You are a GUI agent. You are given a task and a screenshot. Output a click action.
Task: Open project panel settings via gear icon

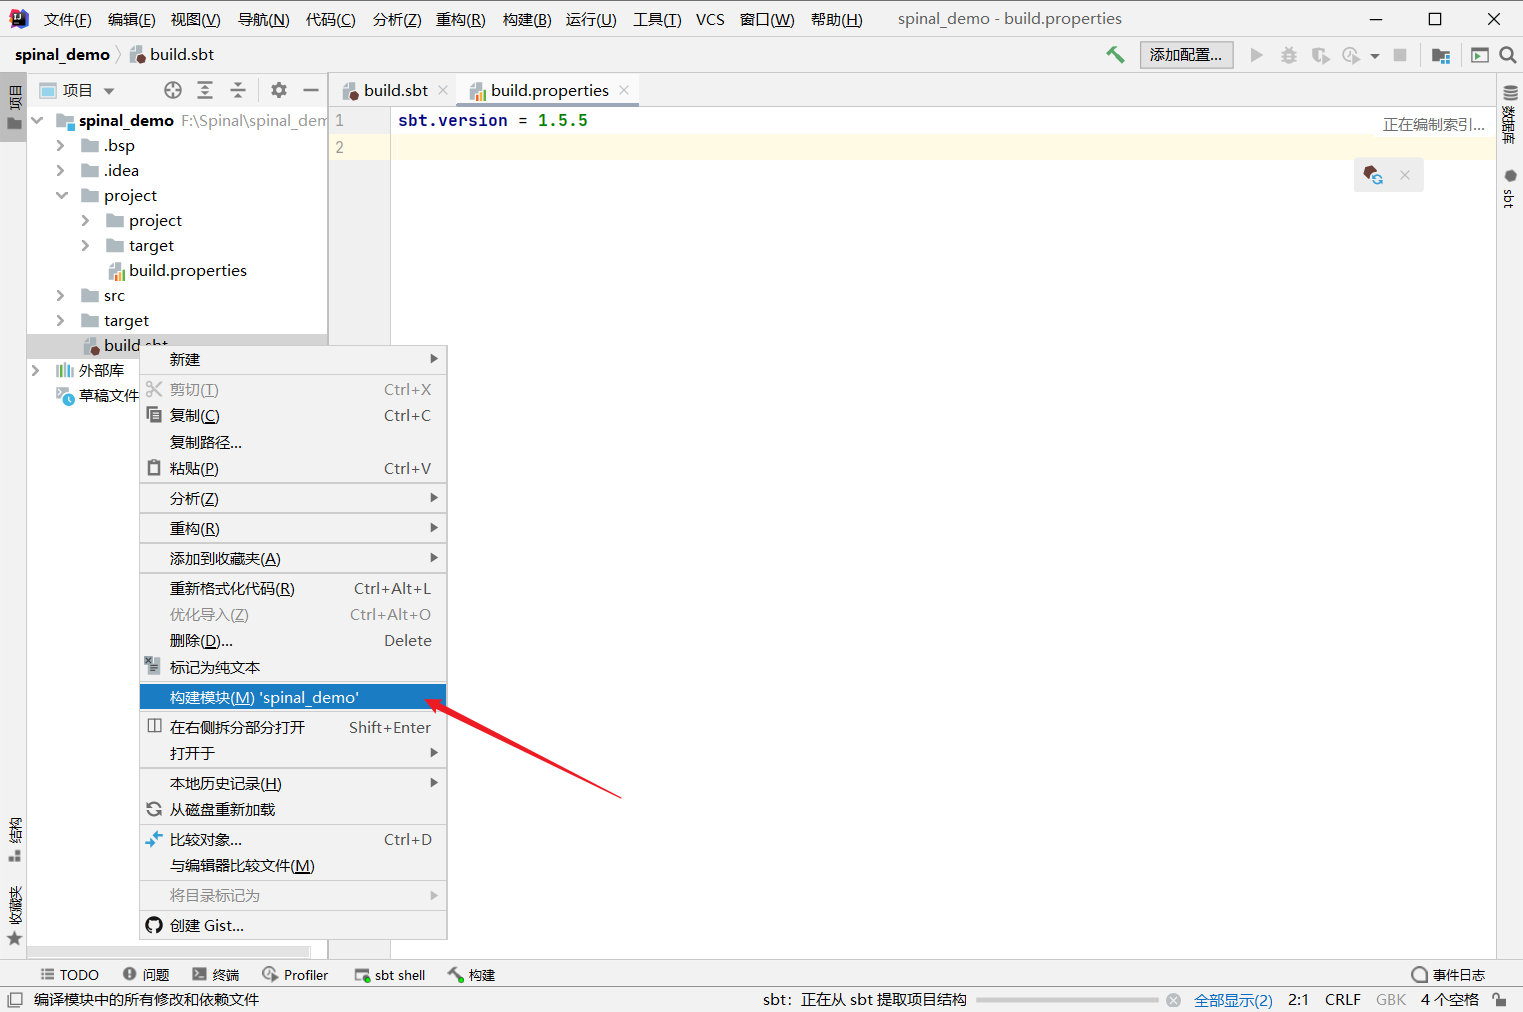(x=278, y=90)
